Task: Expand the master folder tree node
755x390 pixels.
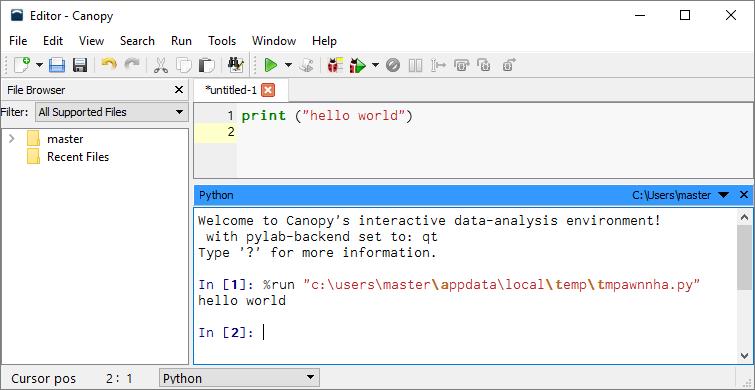Action: [12, 139]
